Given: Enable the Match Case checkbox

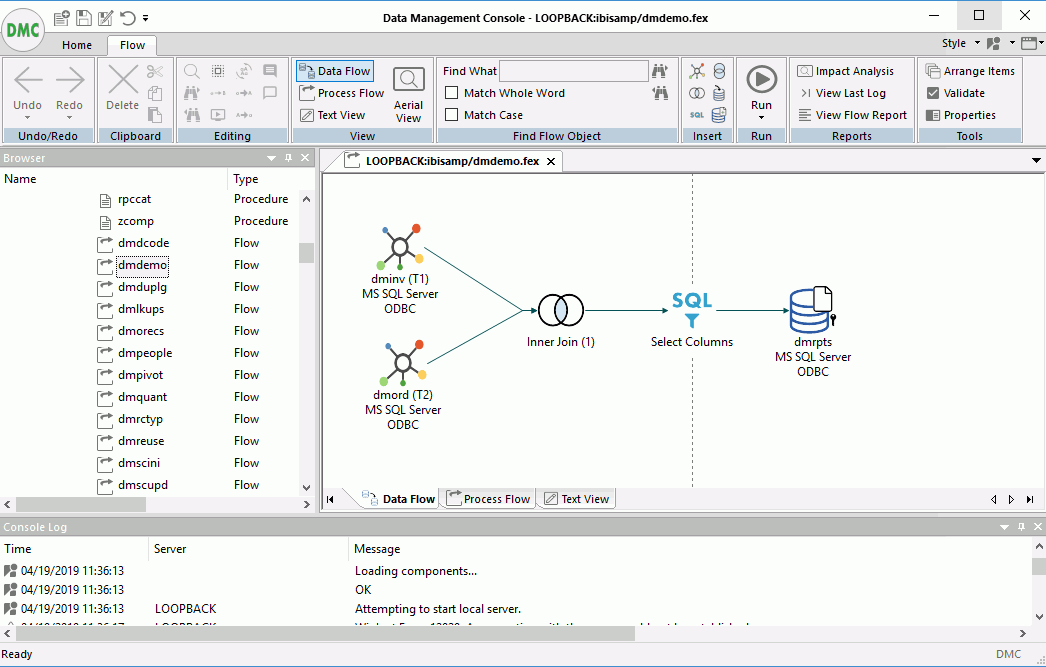Looking at the screenshot, I should 452,115.
